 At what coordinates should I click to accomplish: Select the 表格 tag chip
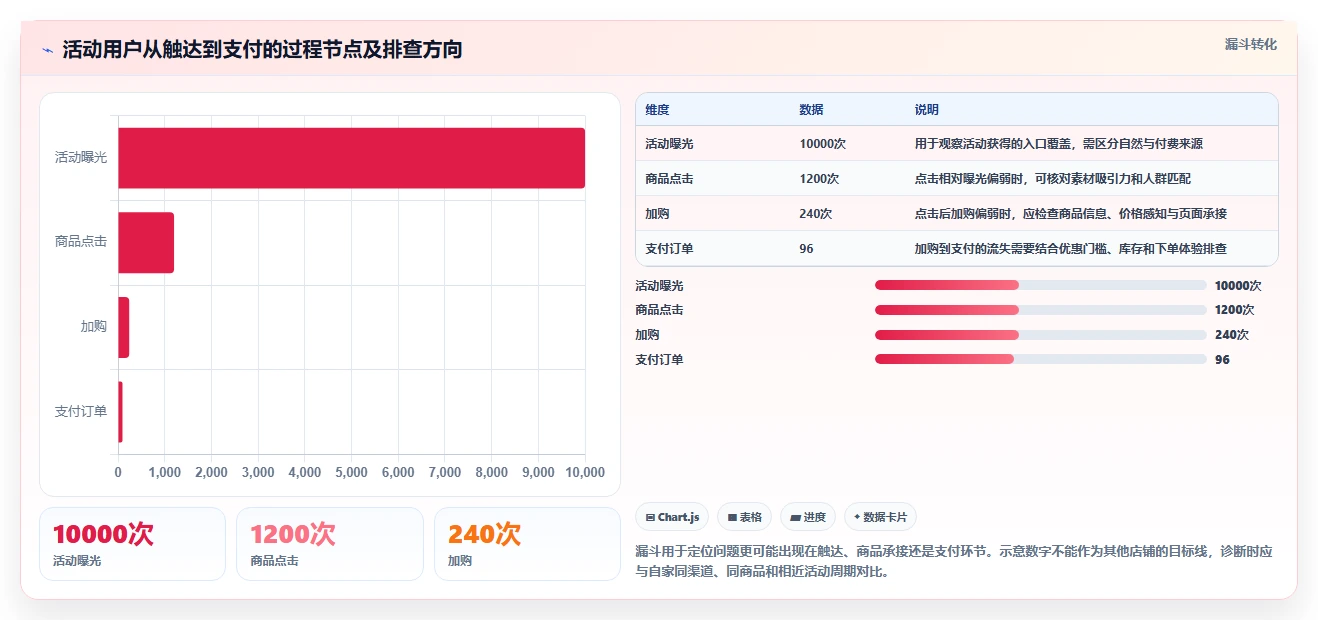[745, 517]
